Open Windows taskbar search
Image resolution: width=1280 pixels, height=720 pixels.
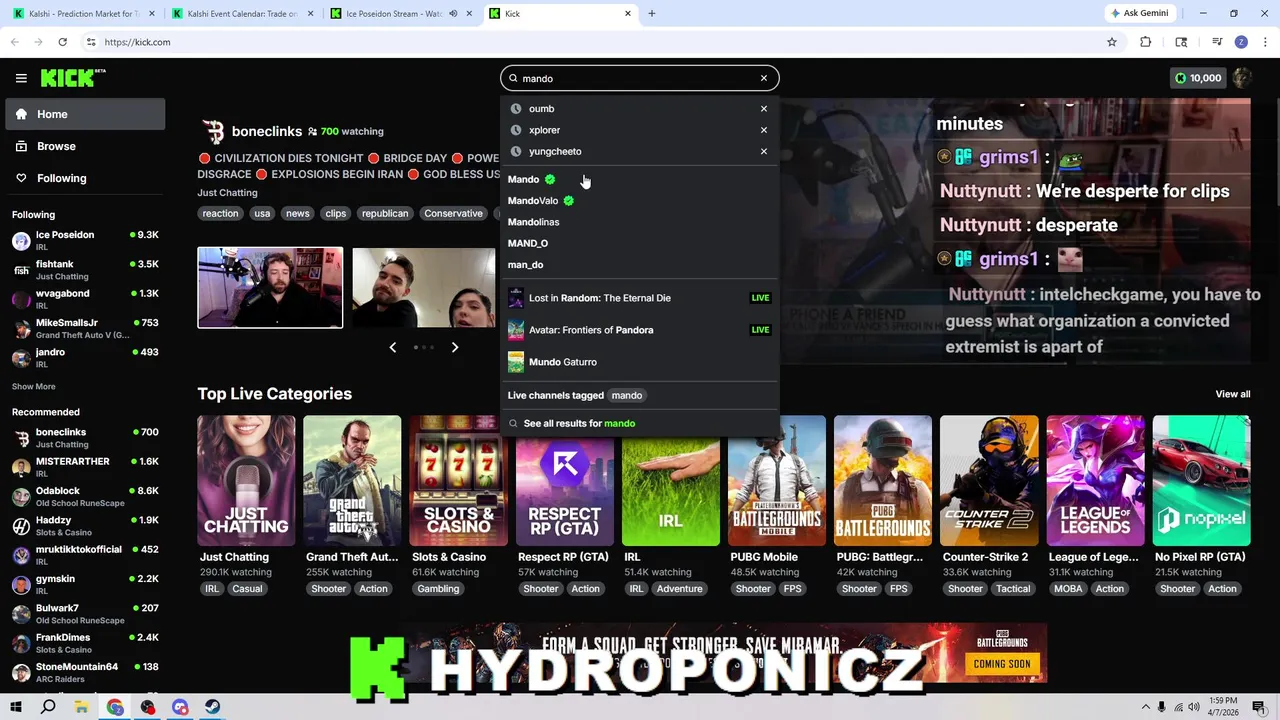pyautogui.click(x=48, y=707)
